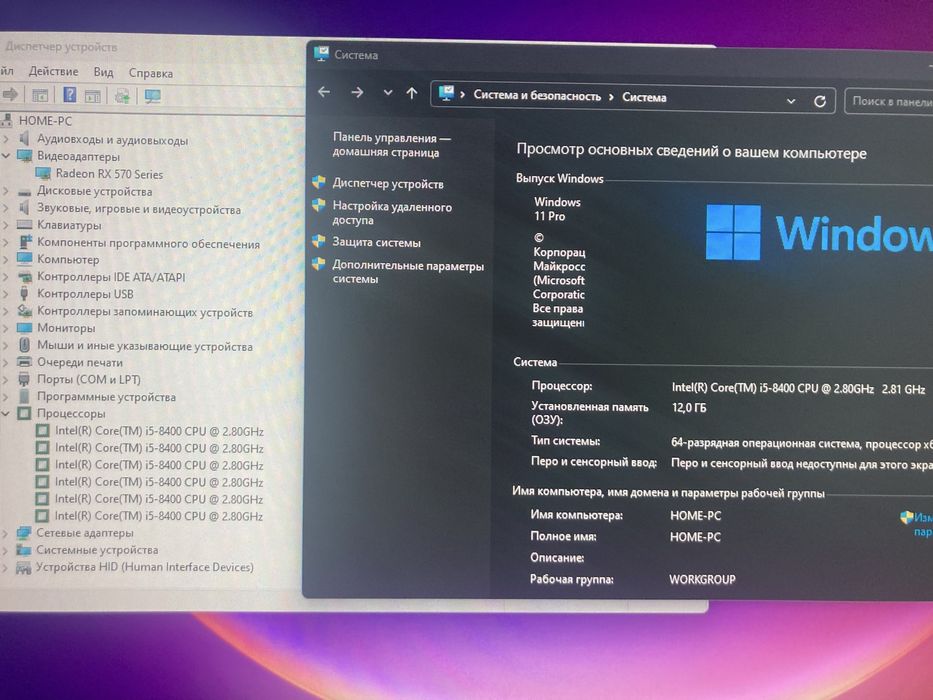Click the Система window title icon
This screenshot has height=700, width=933.
(322, 54)
